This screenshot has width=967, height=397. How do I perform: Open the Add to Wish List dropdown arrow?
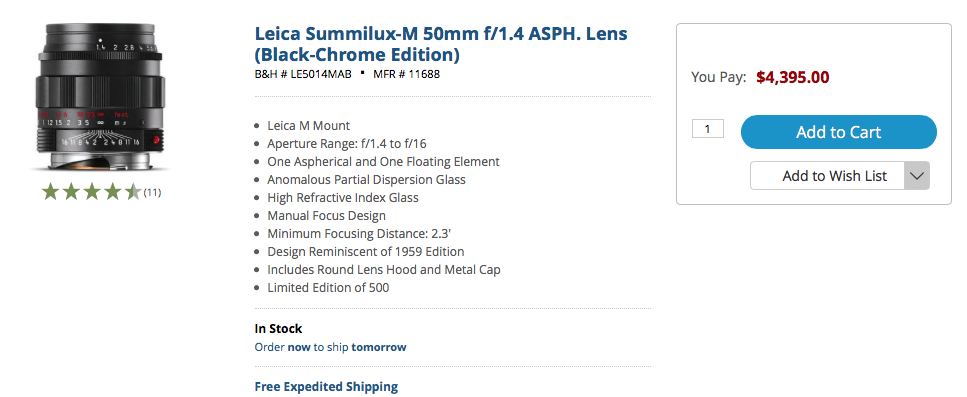[x=916, y=176]
